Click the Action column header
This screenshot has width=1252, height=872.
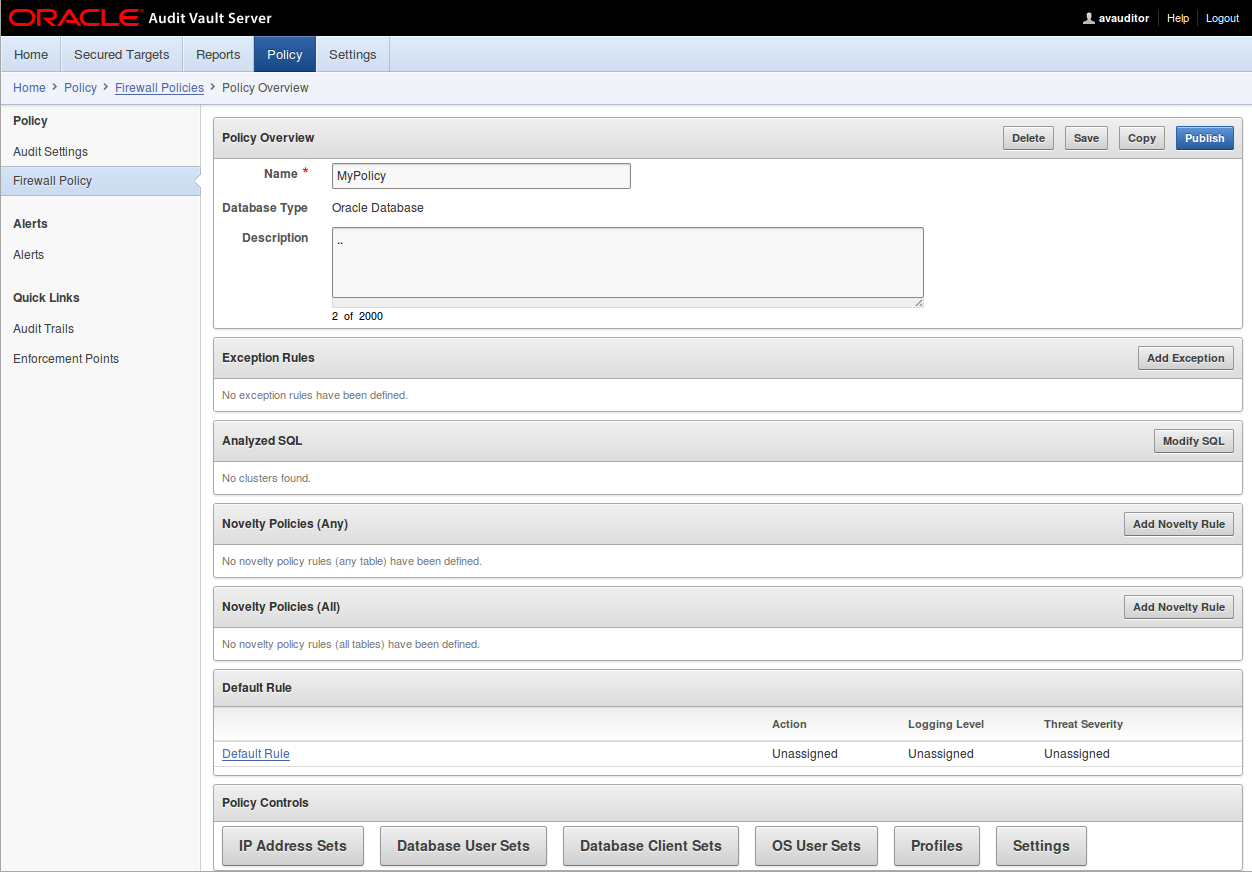[789, 724]
